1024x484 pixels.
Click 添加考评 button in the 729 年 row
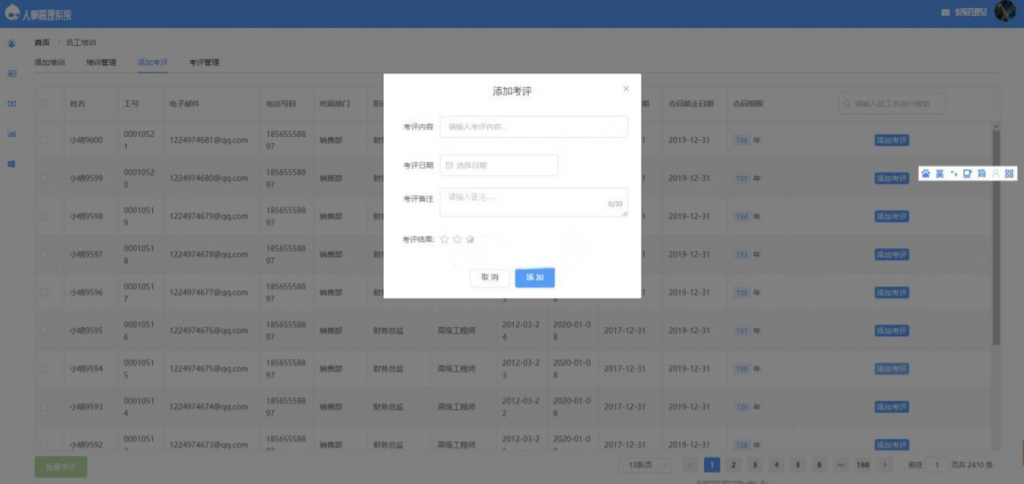pos(891,407)
